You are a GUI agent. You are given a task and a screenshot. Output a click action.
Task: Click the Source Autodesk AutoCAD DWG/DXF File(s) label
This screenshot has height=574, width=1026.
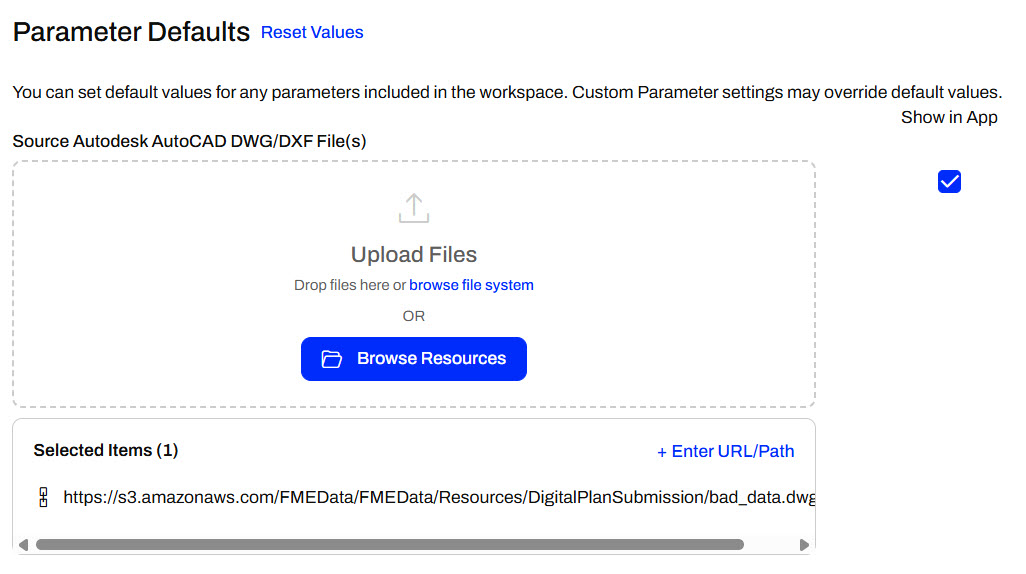pyautogui.click(x=189, y=141)
